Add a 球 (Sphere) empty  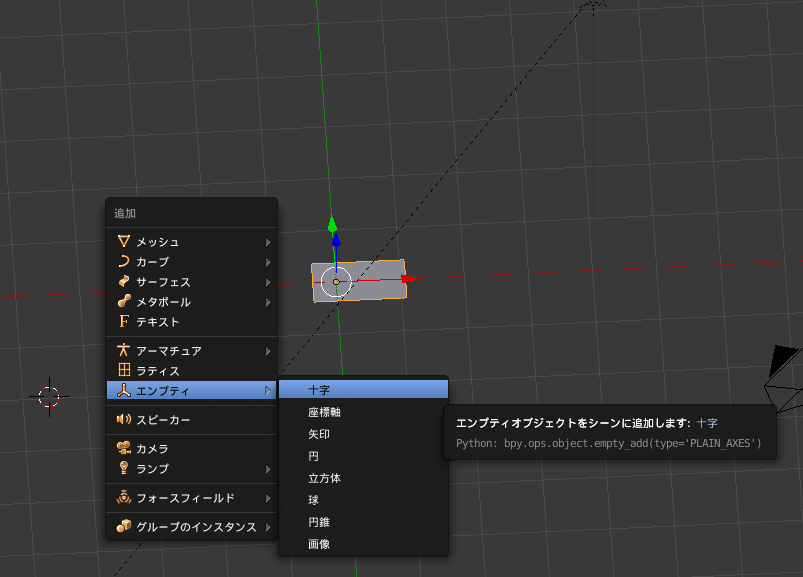[x=364, y=500]
